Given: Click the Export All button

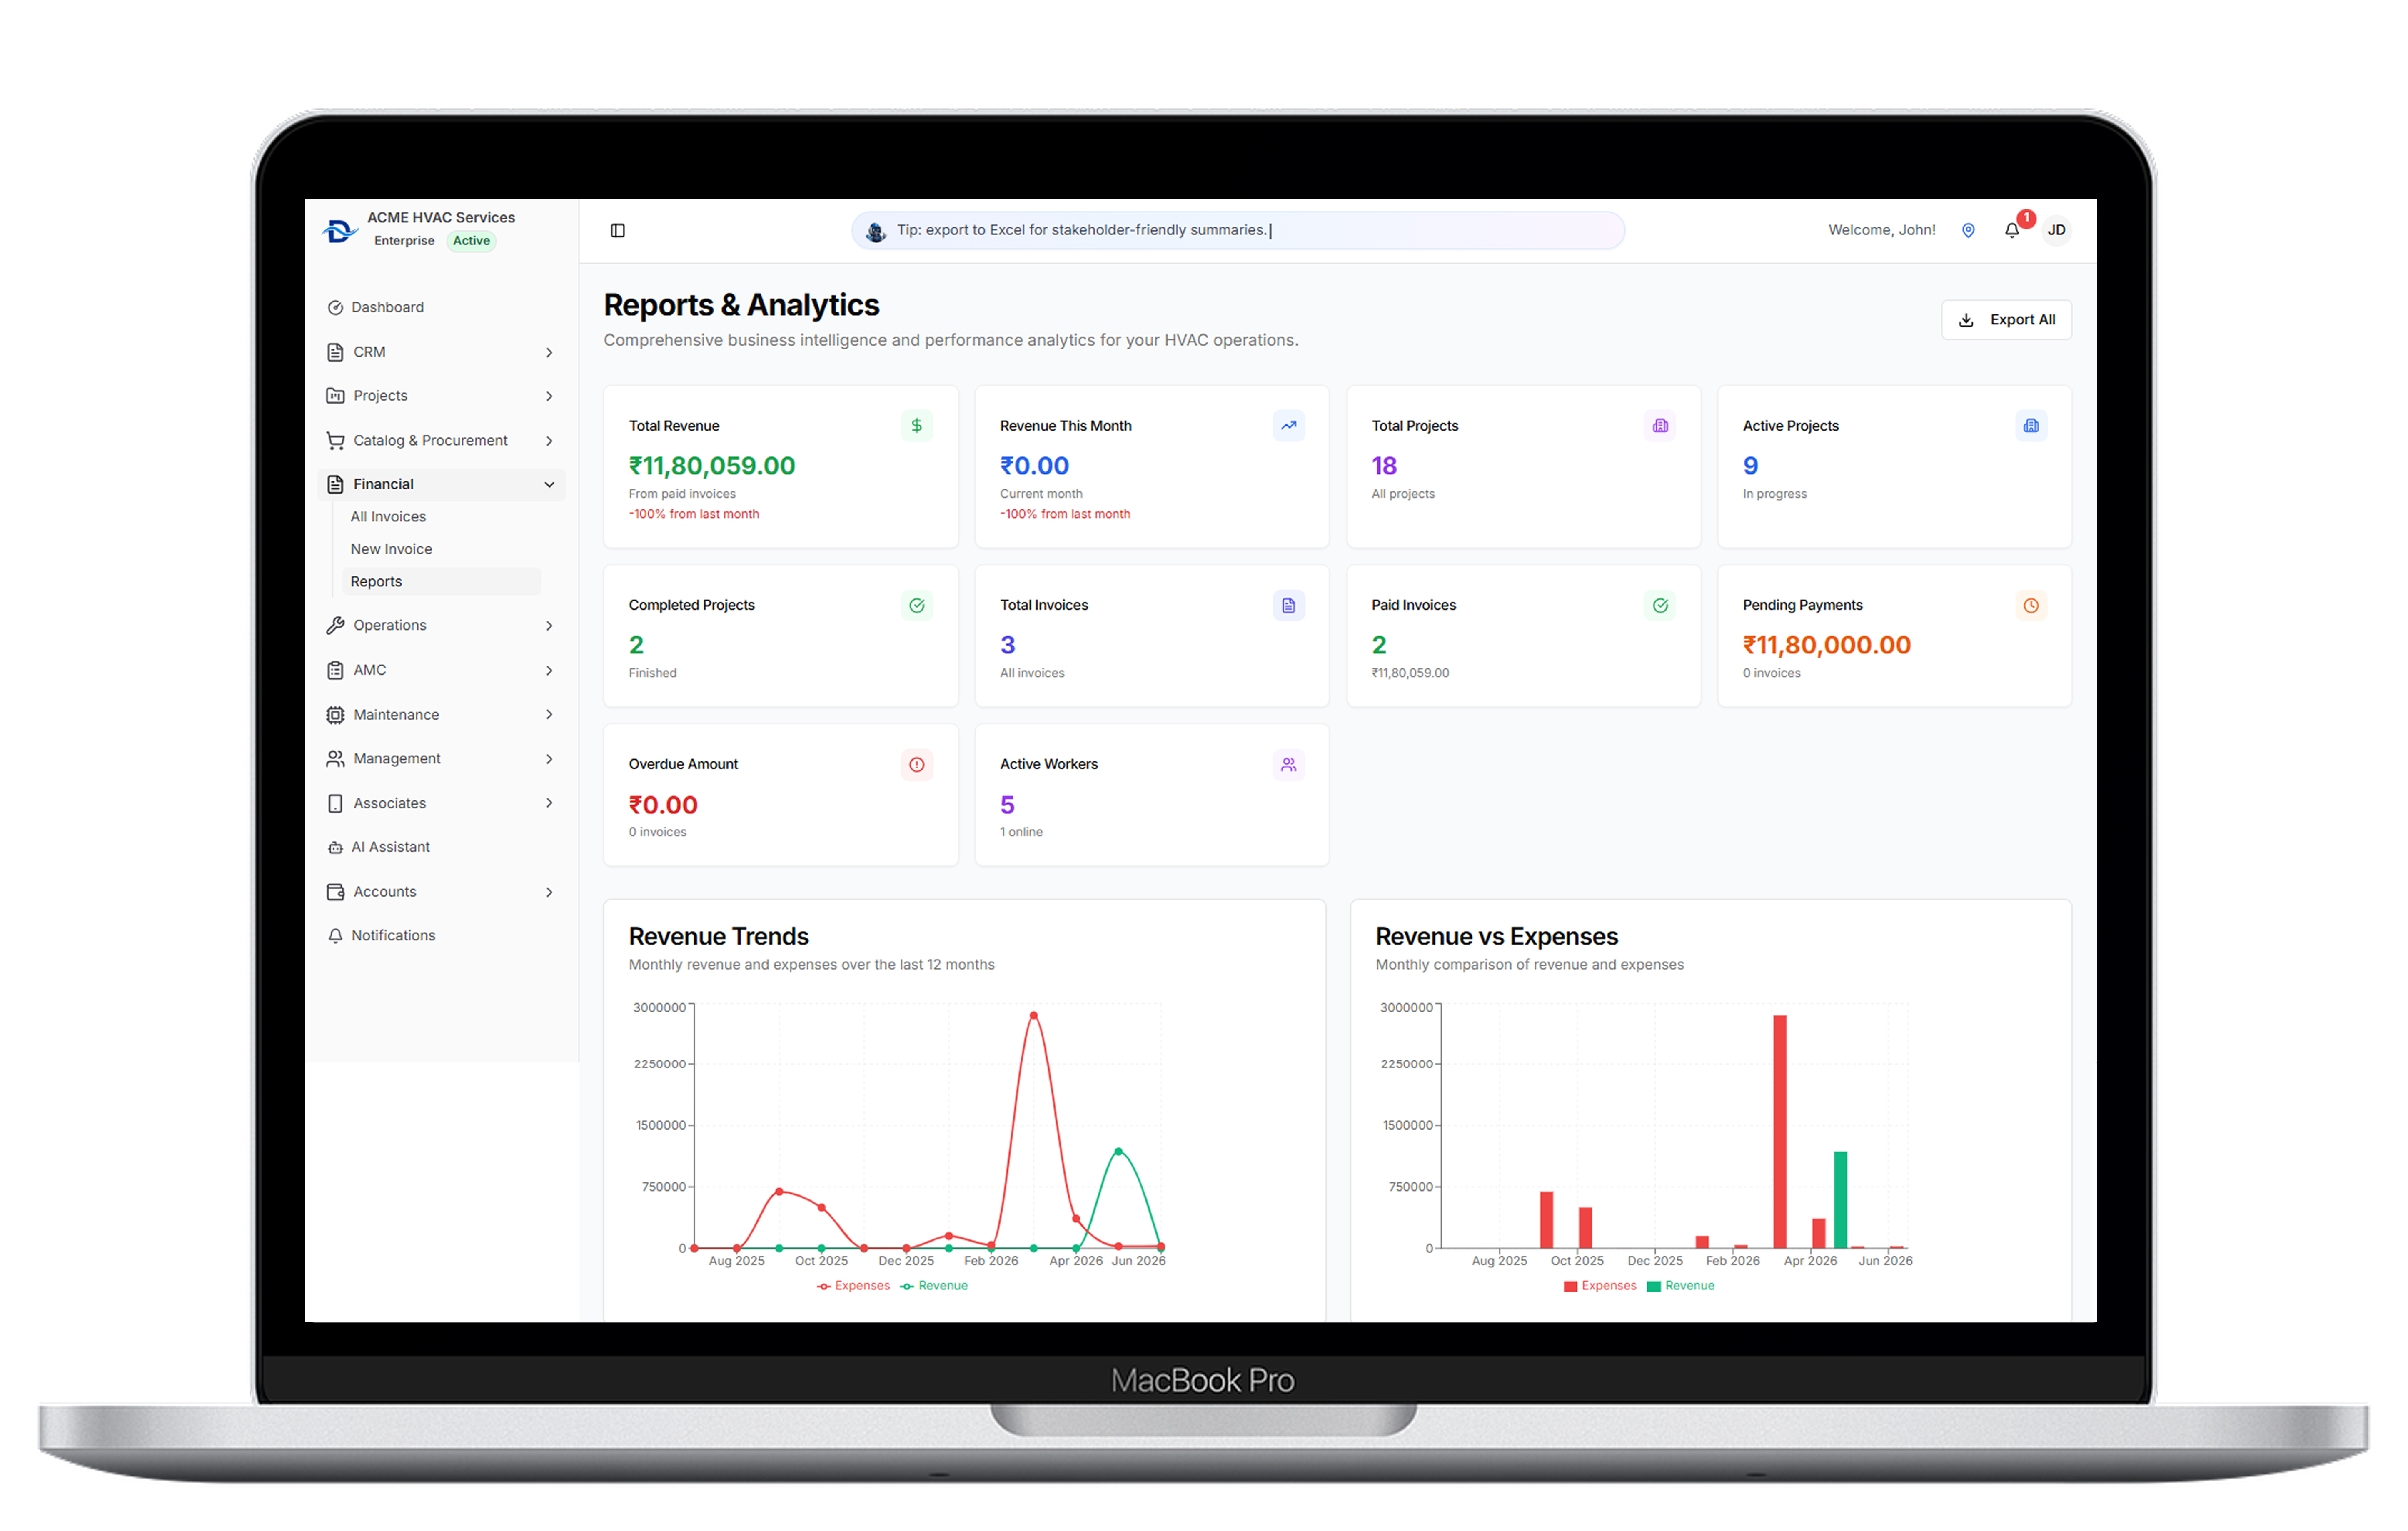Looking at the screenshot, I should click(x=2006, y=320).
